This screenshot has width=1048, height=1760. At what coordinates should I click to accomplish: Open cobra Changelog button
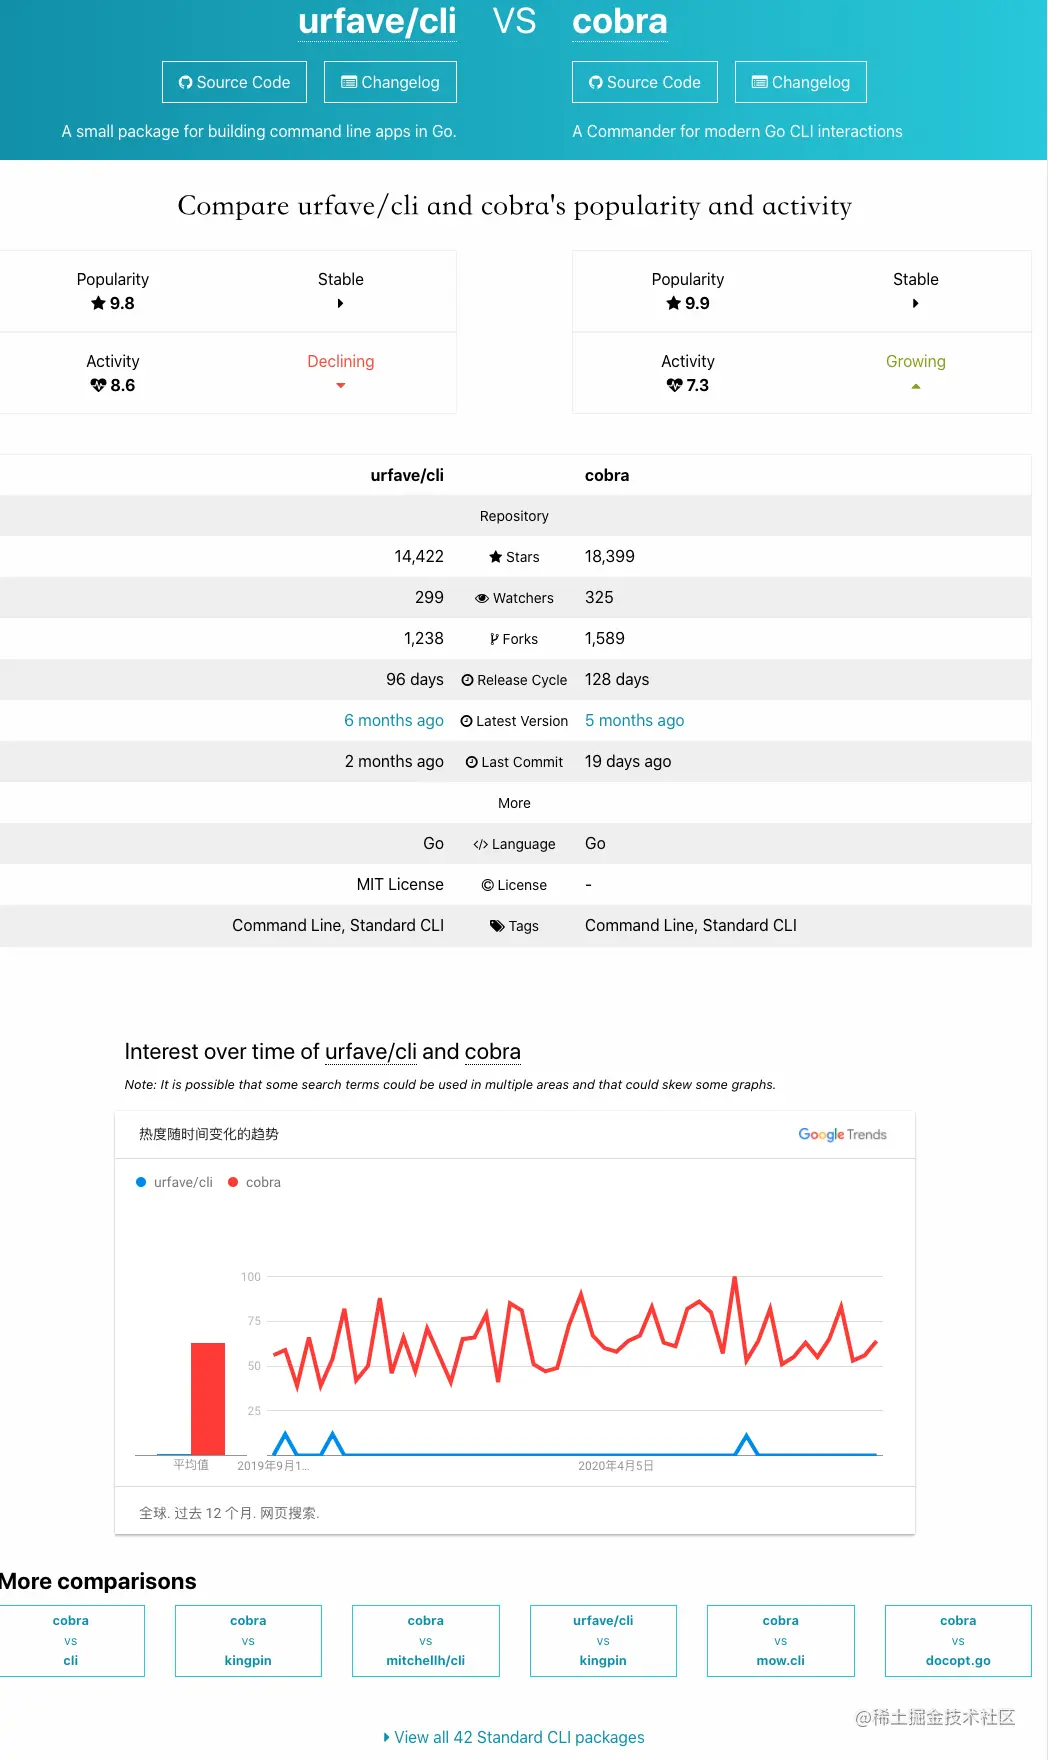(x=801, y=82)
